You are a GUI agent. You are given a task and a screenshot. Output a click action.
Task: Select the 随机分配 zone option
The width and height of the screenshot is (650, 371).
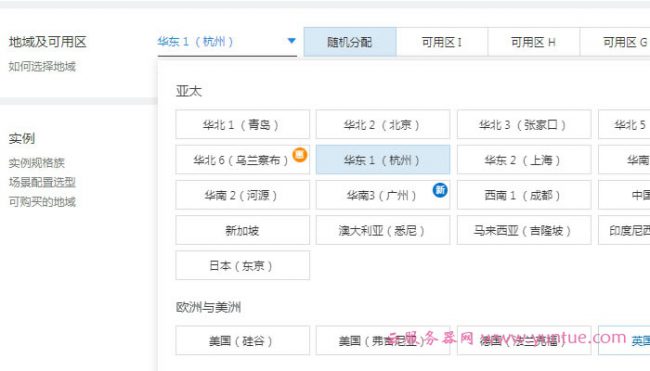pyautogui.click(x=350, y=42)
